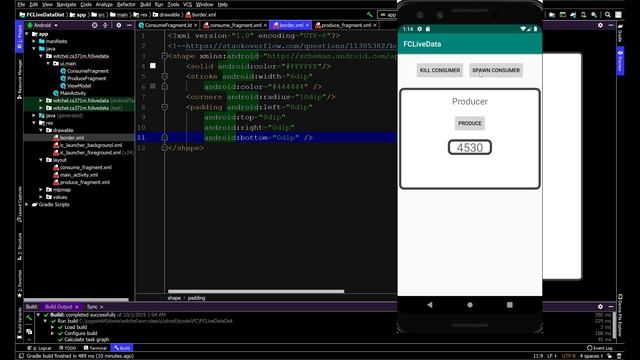Image resolution: width=640 pixels, height=360 pixels.
Task: Click the green Make Project hammer icon
Action: tap(369, 15)
